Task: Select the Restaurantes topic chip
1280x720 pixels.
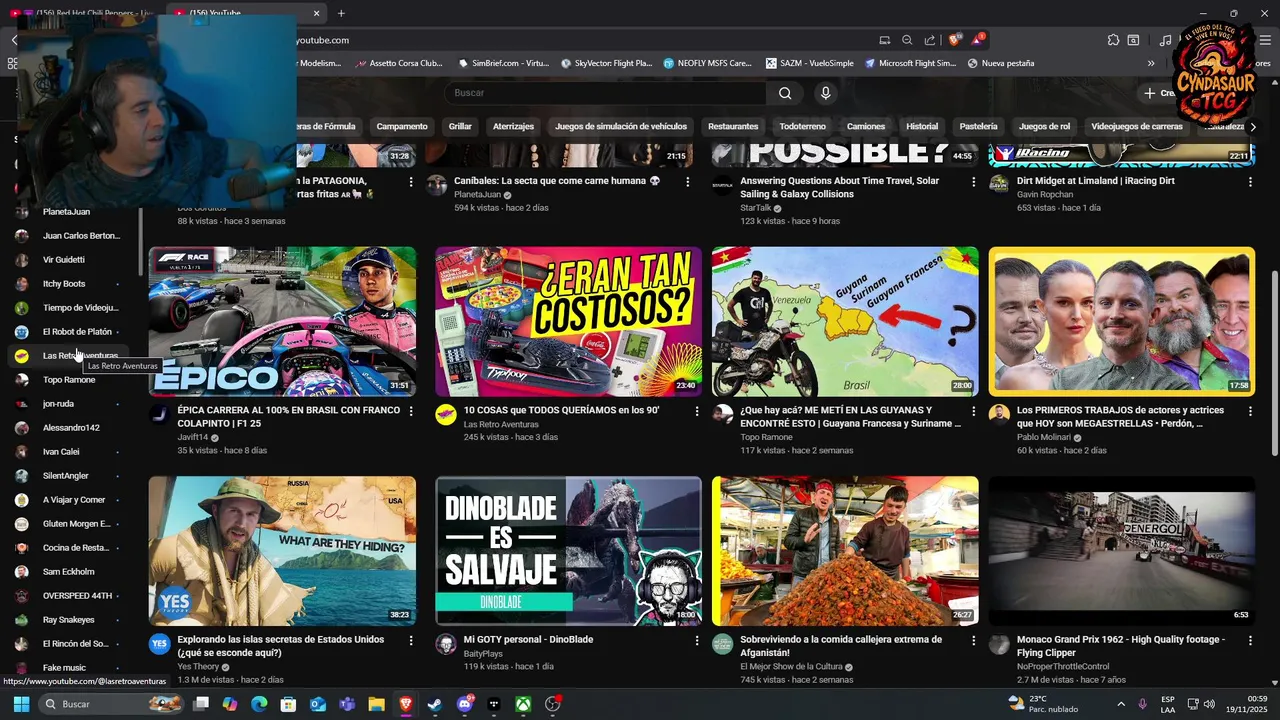Action: 733,127
